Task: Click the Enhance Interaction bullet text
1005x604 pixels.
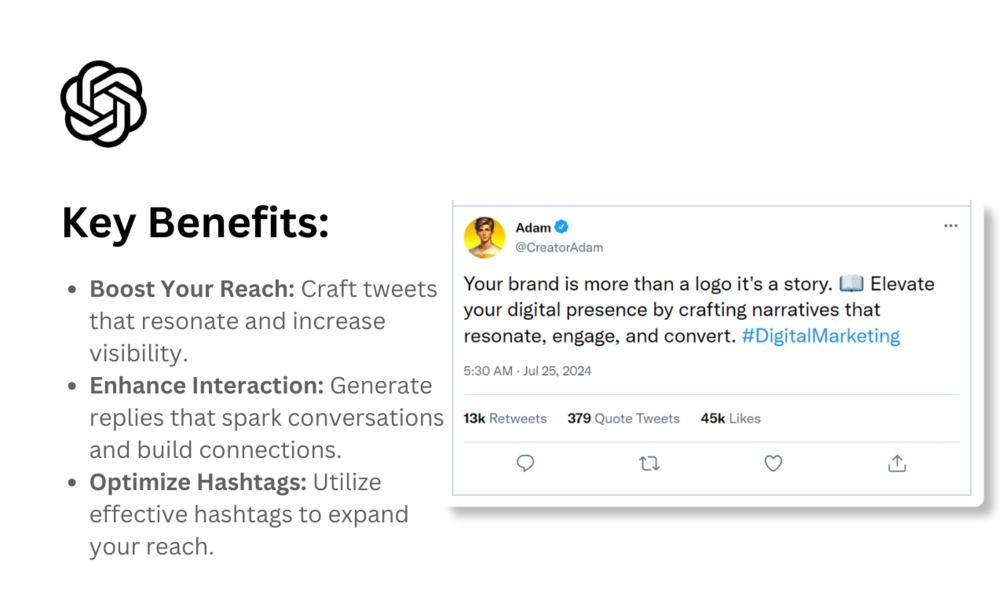Action: coord(266,417)
